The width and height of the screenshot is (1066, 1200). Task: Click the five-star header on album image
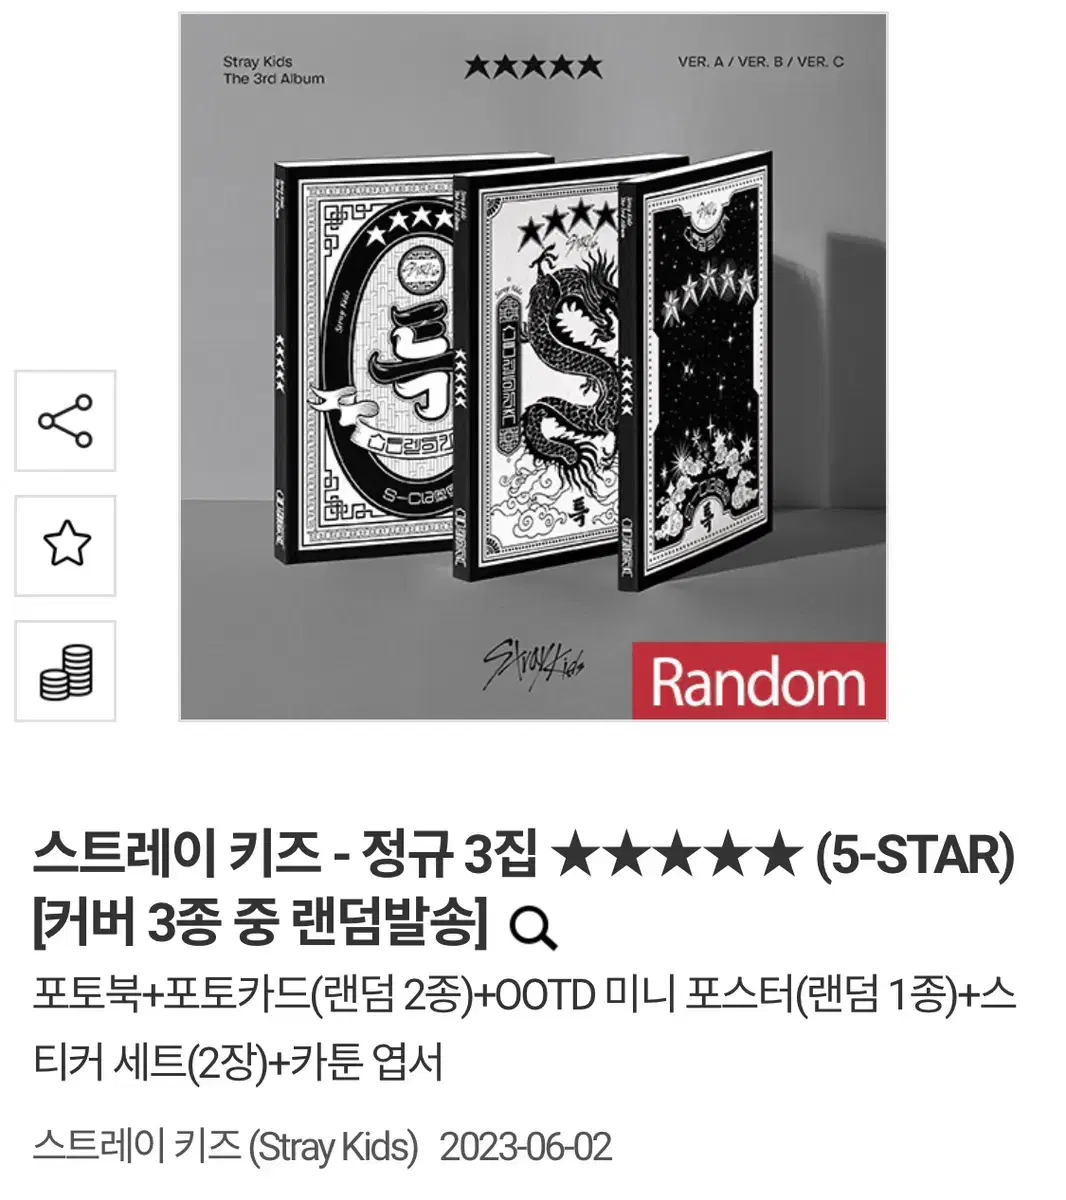[533, 66]
